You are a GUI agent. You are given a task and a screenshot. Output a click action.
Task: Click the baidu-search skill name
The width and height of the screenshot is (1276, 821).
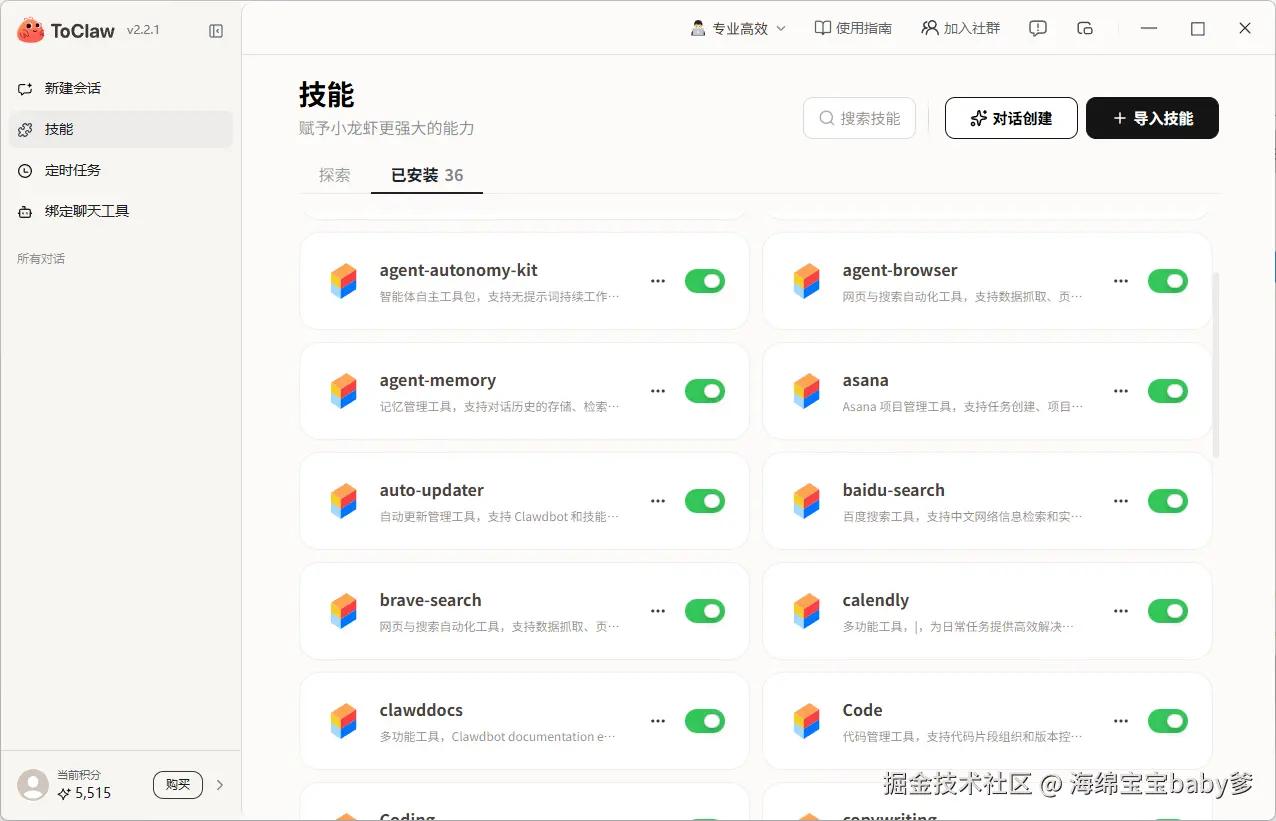[894, 491]
